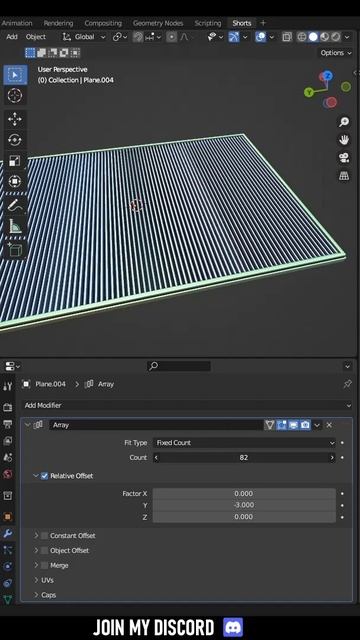Select the Add Cube tool
This screenshot has width=360, height=640.
pos(15,249)
